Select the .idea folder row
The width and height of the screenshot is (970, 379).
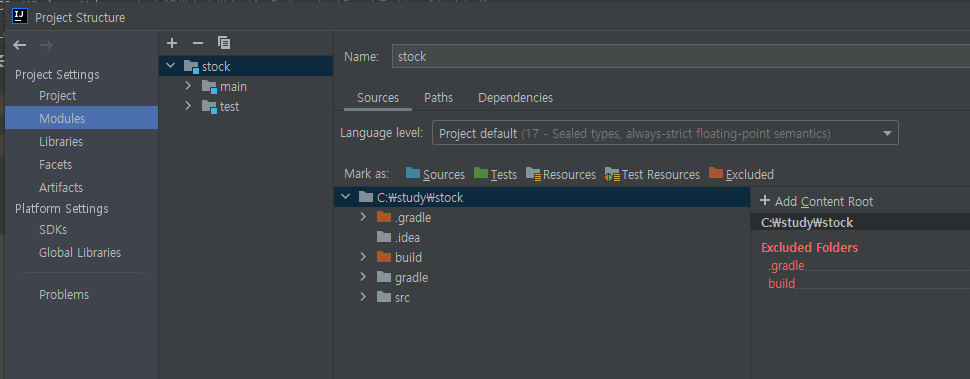[x=542, y=237]
